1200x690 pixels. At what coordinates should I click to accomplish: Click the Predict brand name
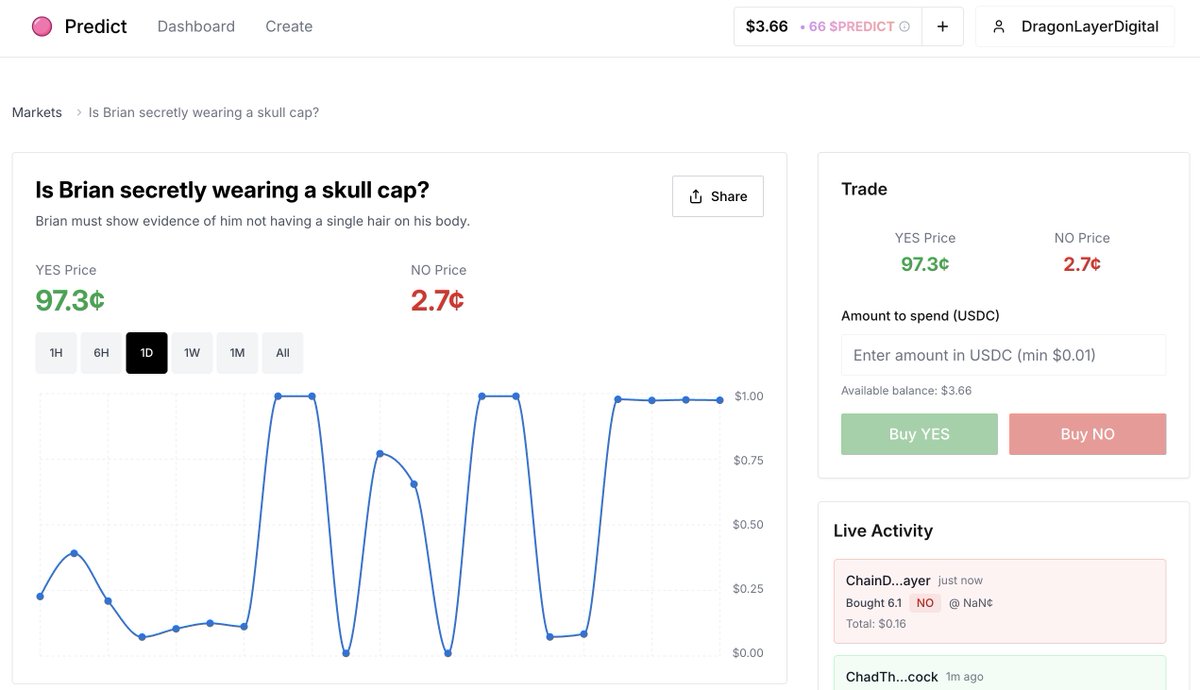click(96, 27)
